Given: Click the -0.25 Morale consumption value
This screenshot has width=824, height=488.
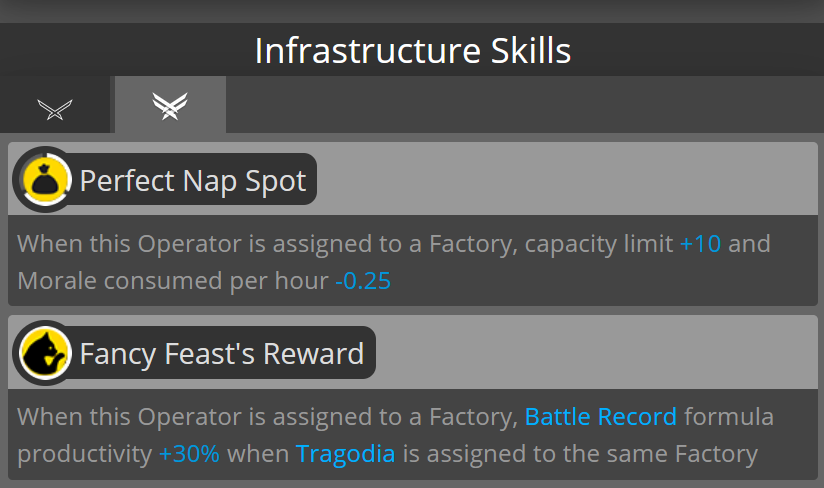Looking at the screenshot, I should click(x=362, y=281).
